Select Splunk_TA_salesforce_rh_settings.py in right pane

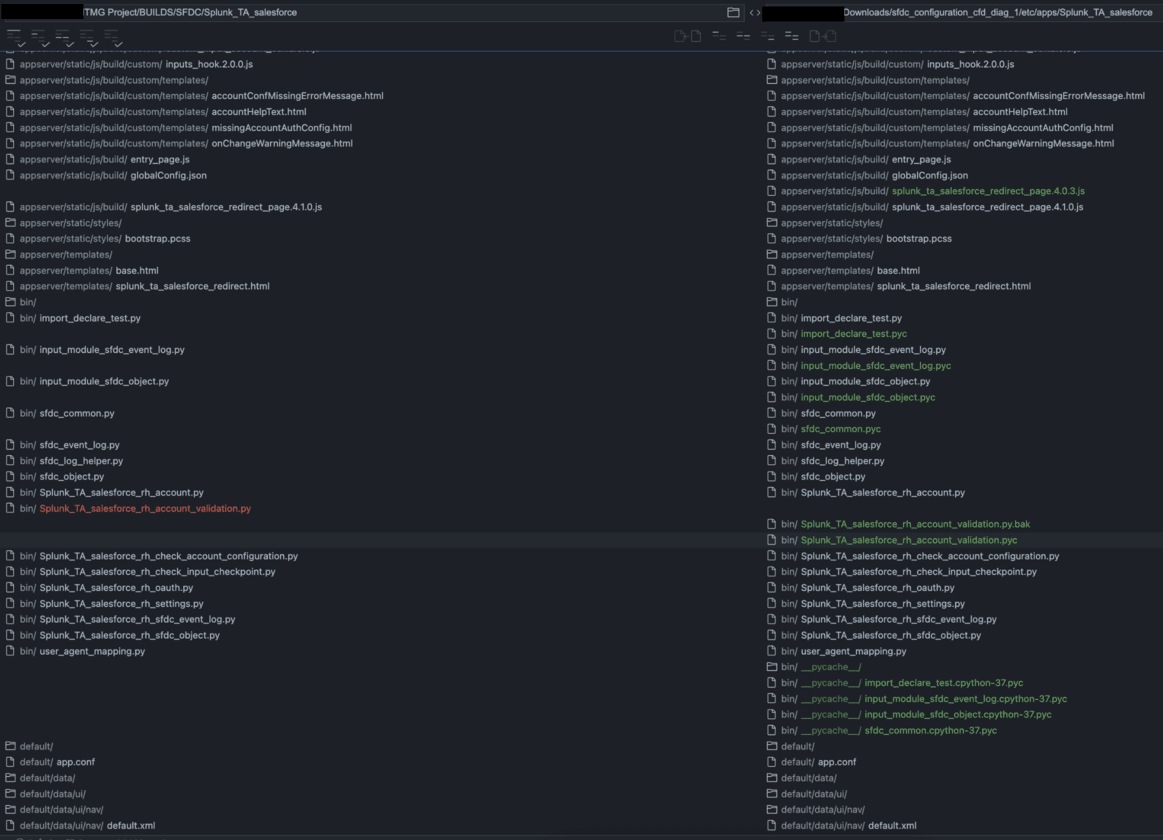(x=883, y=604)
